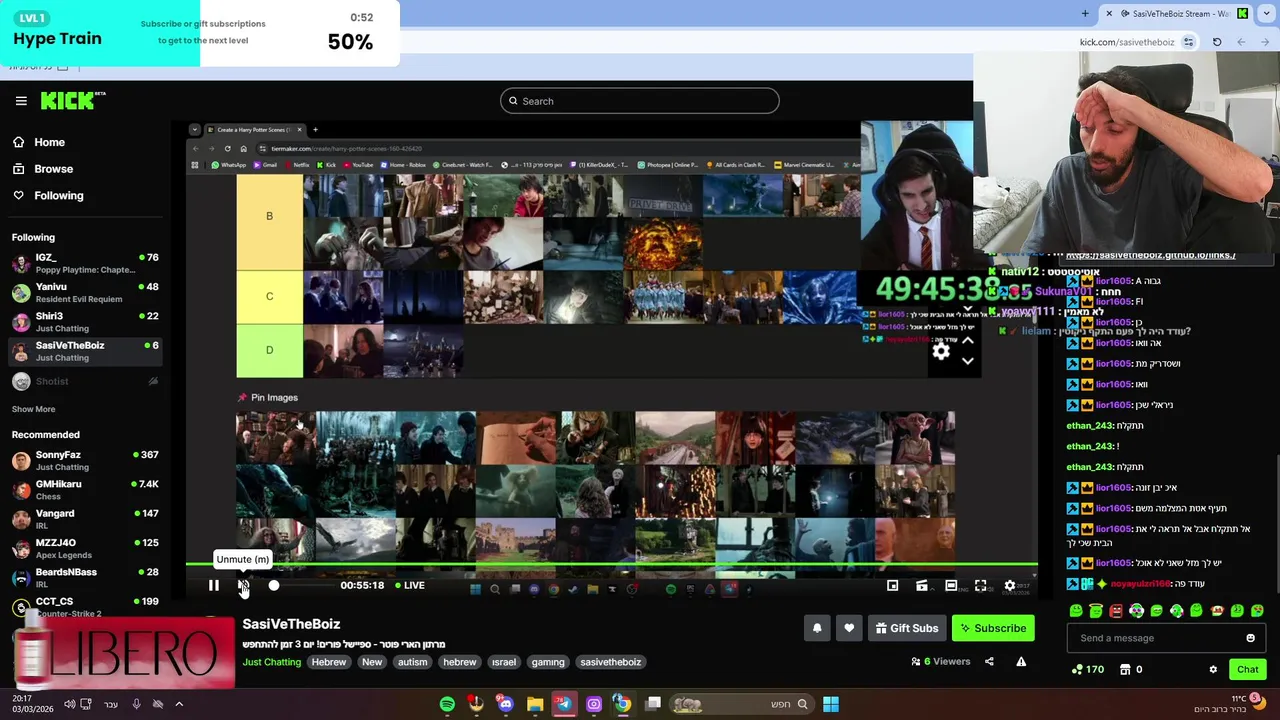Open MZZJ4O Apex Legends channel
Viewport: 1280px width, 720px height.
(85, 548)
